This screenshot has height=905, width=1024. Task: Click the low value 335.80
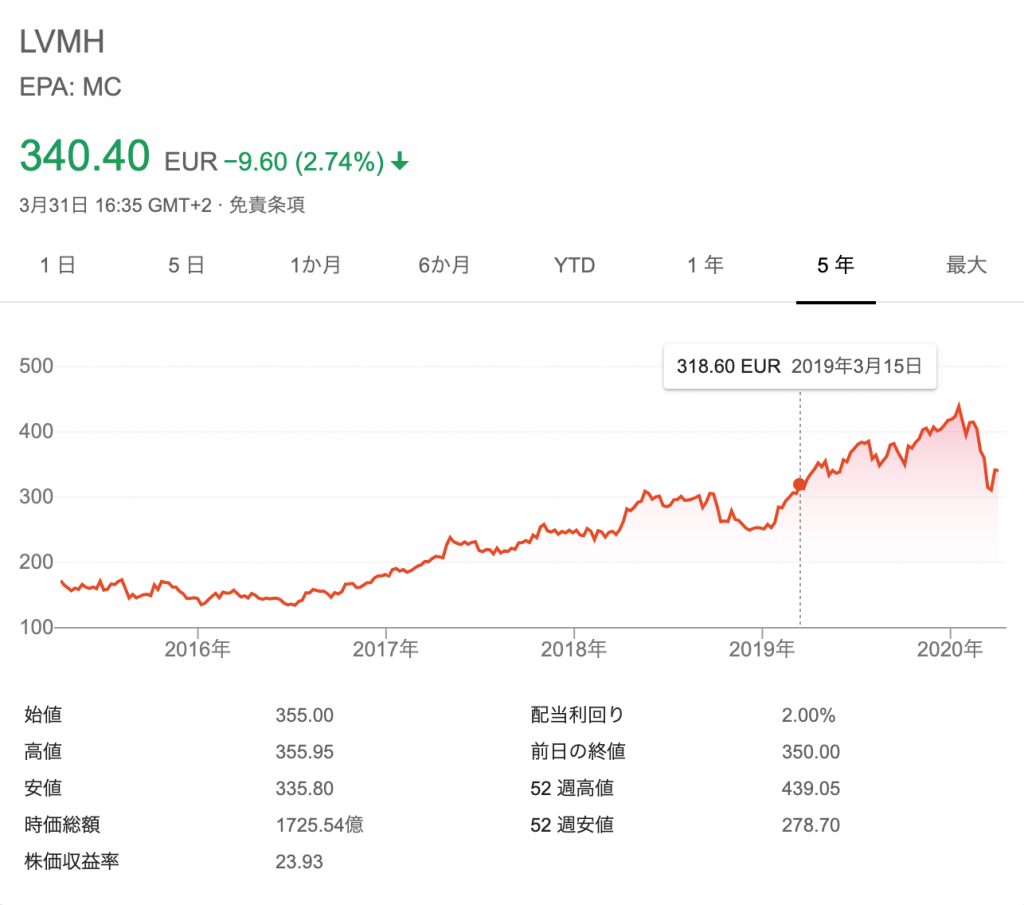(304, 788)
